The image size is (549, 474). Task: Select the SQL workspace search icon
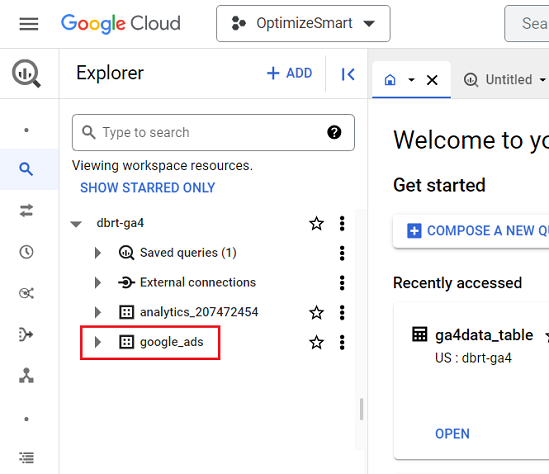pyautogui.click(x=26, y=169)
